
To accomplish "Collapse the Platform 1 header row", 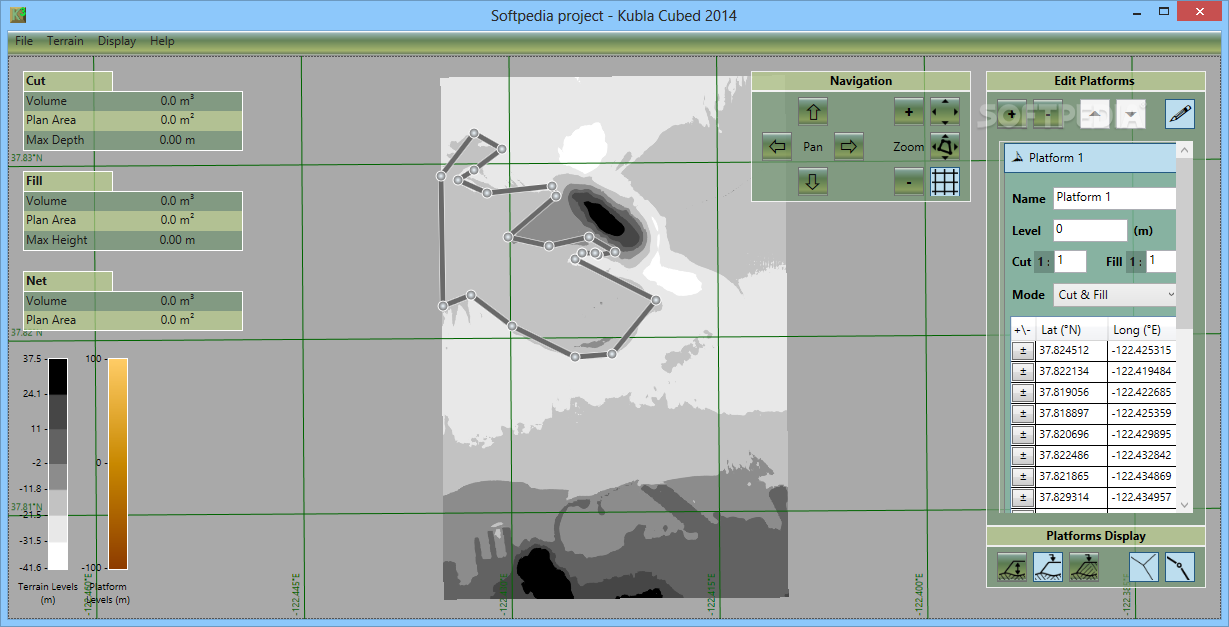I will 1090,158.
